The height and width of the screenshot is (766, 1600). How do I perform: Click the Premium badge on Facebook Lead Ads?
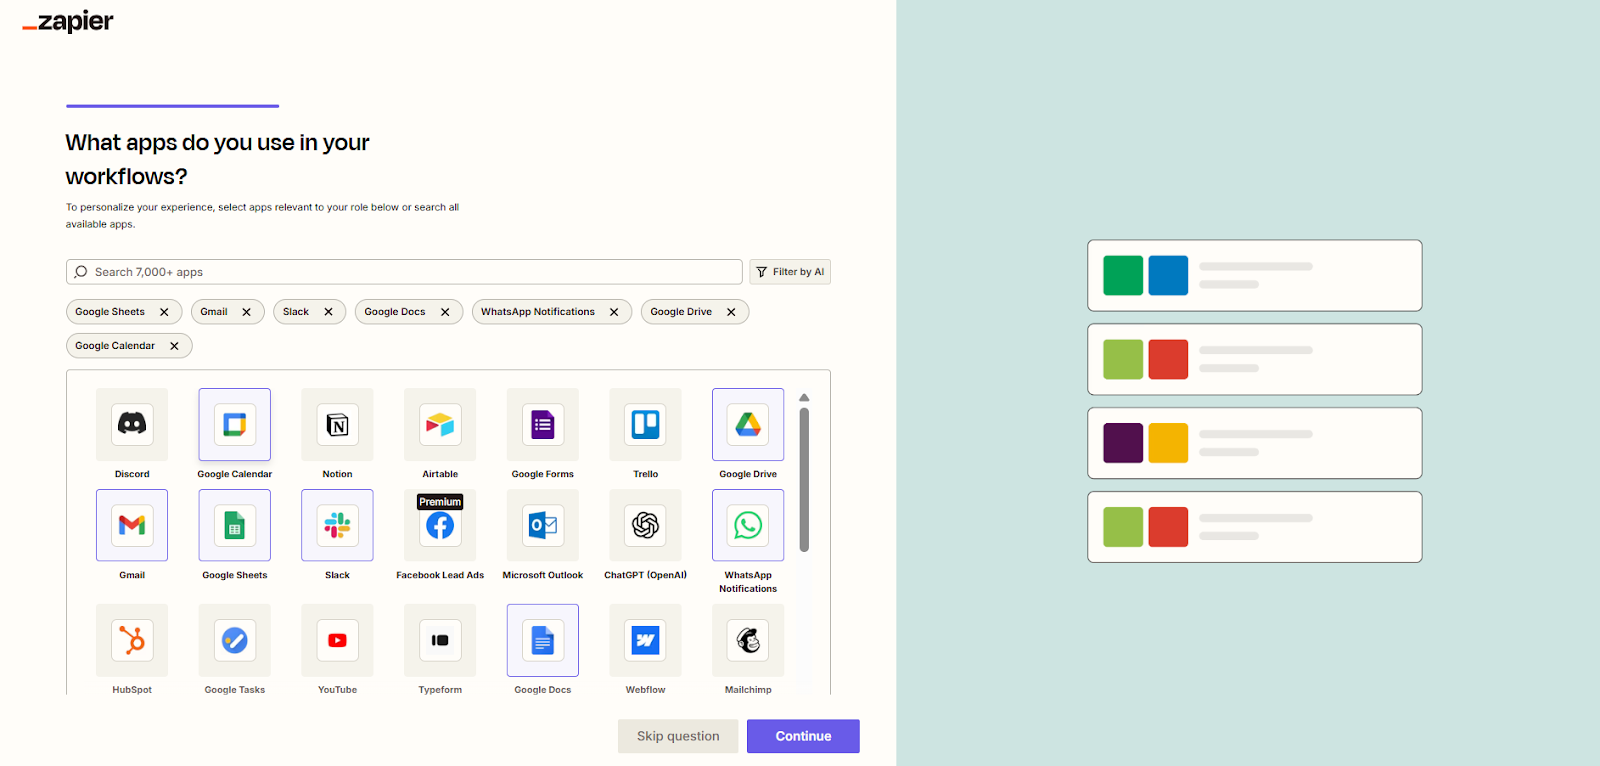click(440, 502)
